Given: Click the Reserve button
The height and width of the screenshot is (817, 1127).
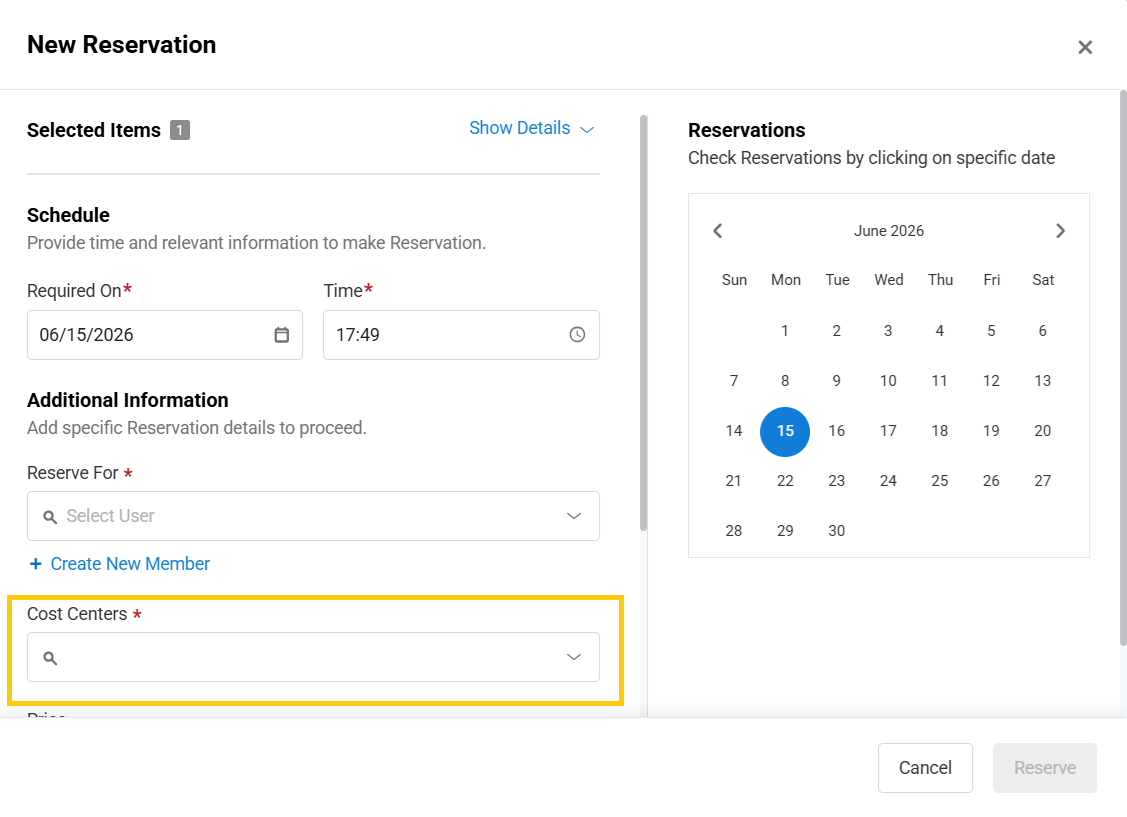Looking at the screenshot, I should pos(1044,767).
